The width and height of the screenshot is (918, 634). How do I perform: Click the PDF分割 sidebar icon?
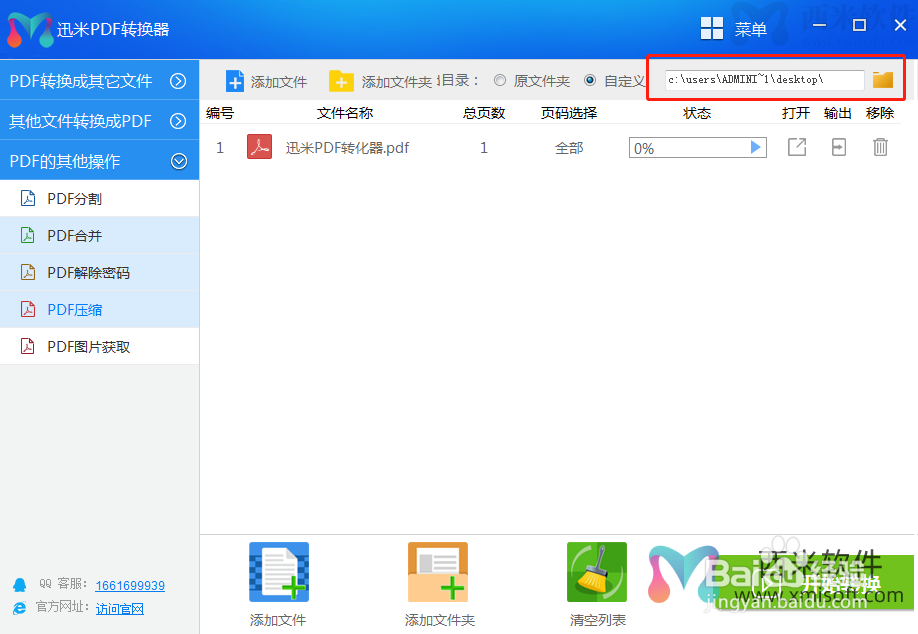pyautogui.click(x=28, y=198)
